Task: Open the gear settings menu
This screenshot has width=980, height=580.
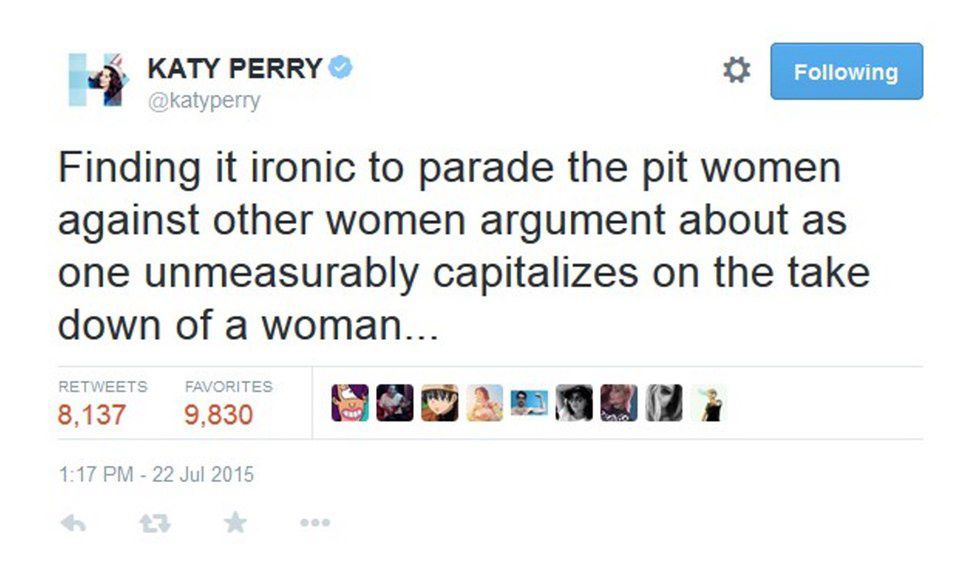Action: pyautogui.click(x=736, y=71)
